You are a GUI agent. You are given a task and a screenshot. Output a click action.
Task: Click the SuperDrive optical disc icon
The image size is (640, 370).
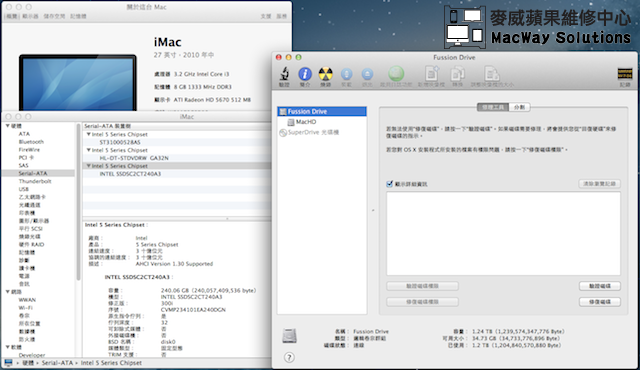click(283, 133)
